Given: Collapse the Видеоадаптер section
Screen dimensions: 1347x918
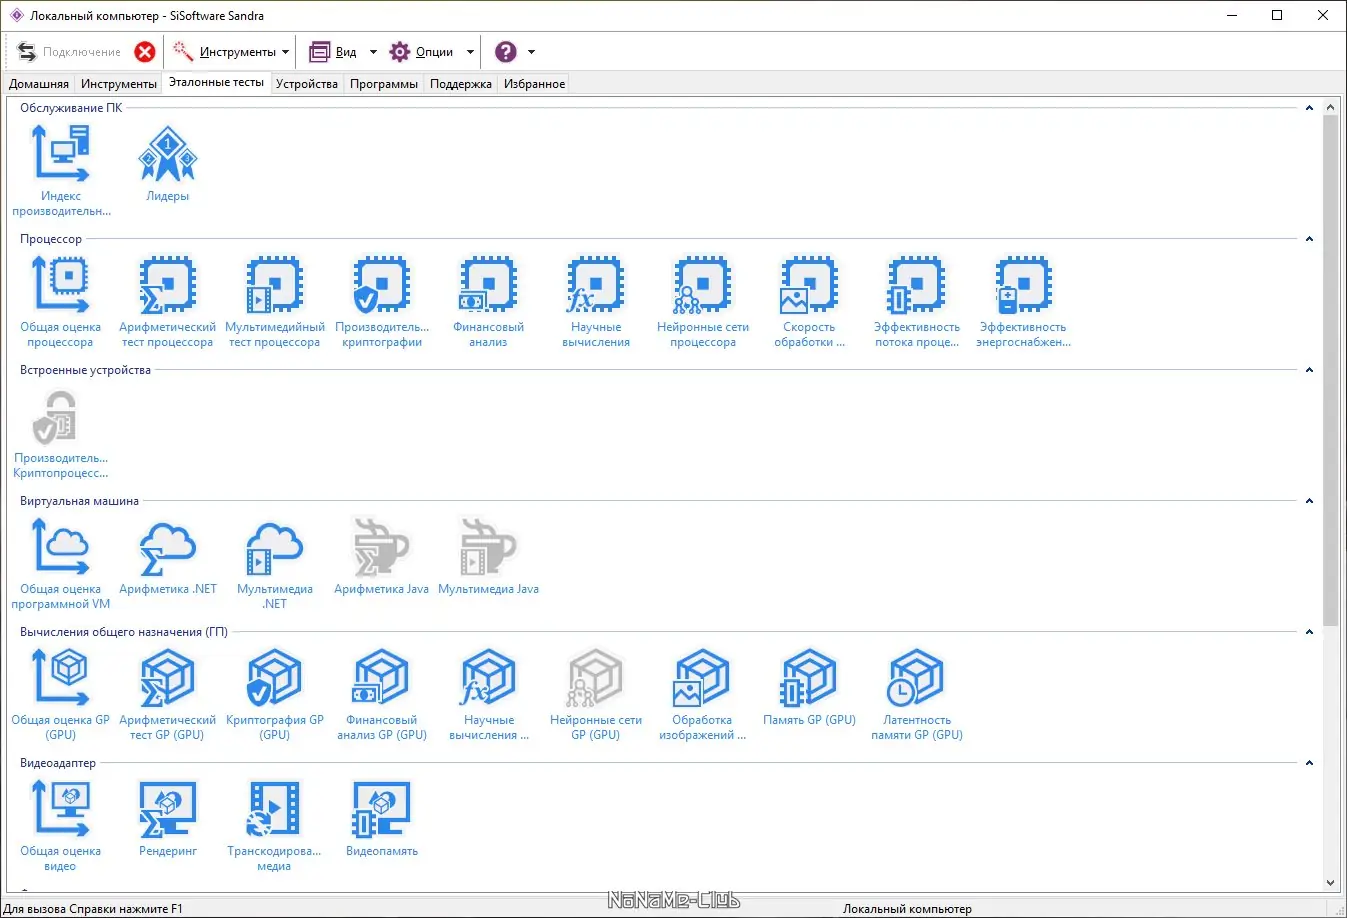Looking at the screenshot, I should 1309,763.
